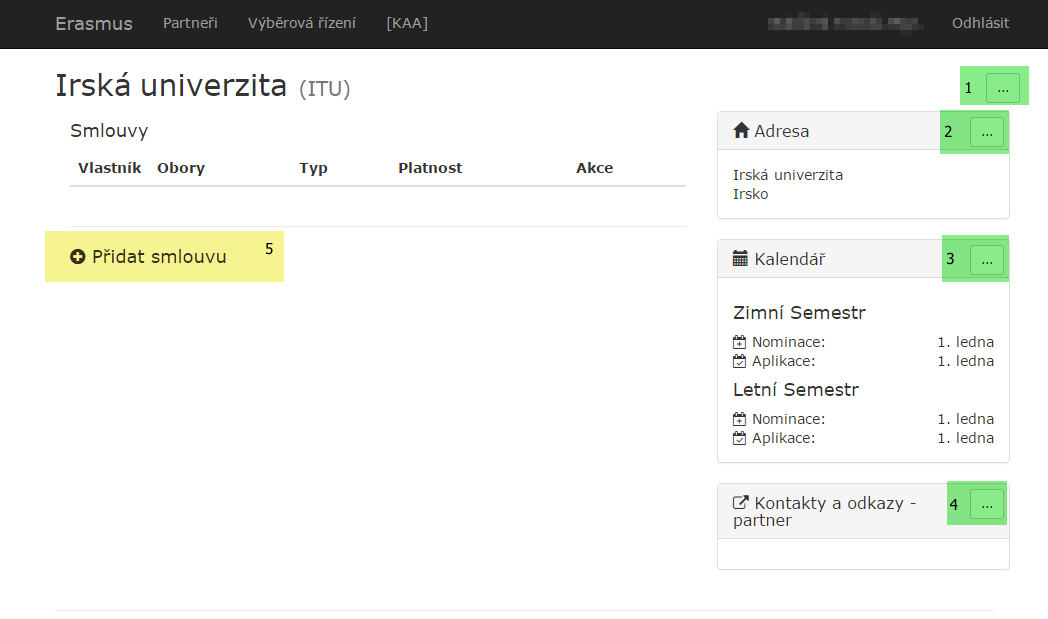Click the home icon in Adresa panel
This screenshot has width=1048, height=619.
(741, 130)
